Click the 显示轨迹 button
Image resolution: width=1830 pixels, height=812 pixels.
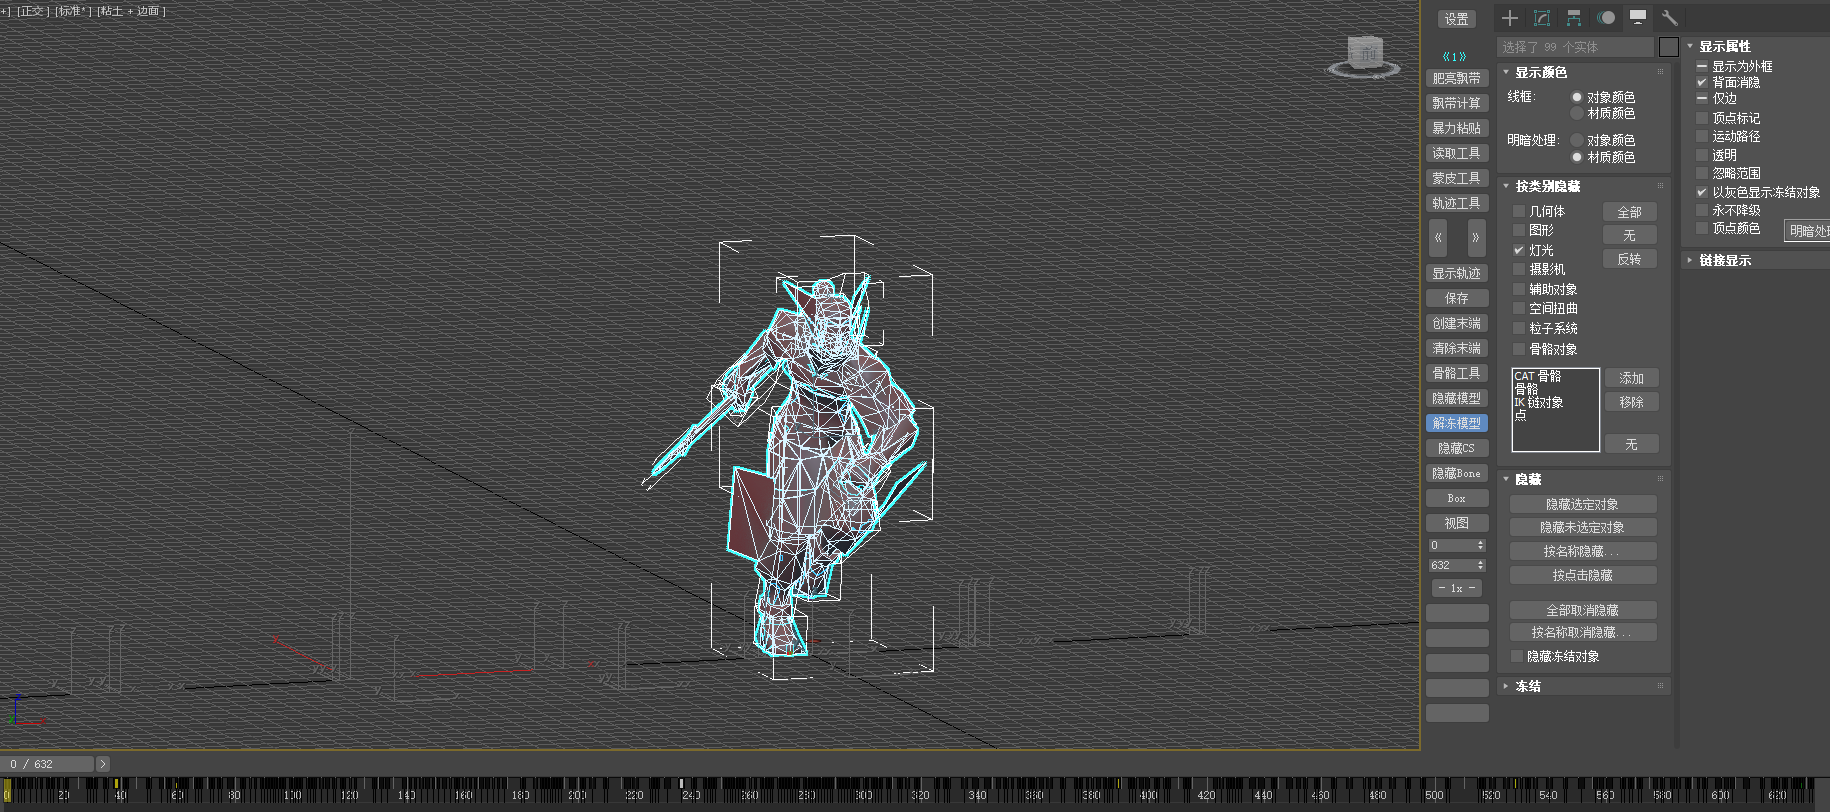[1457, 273]
